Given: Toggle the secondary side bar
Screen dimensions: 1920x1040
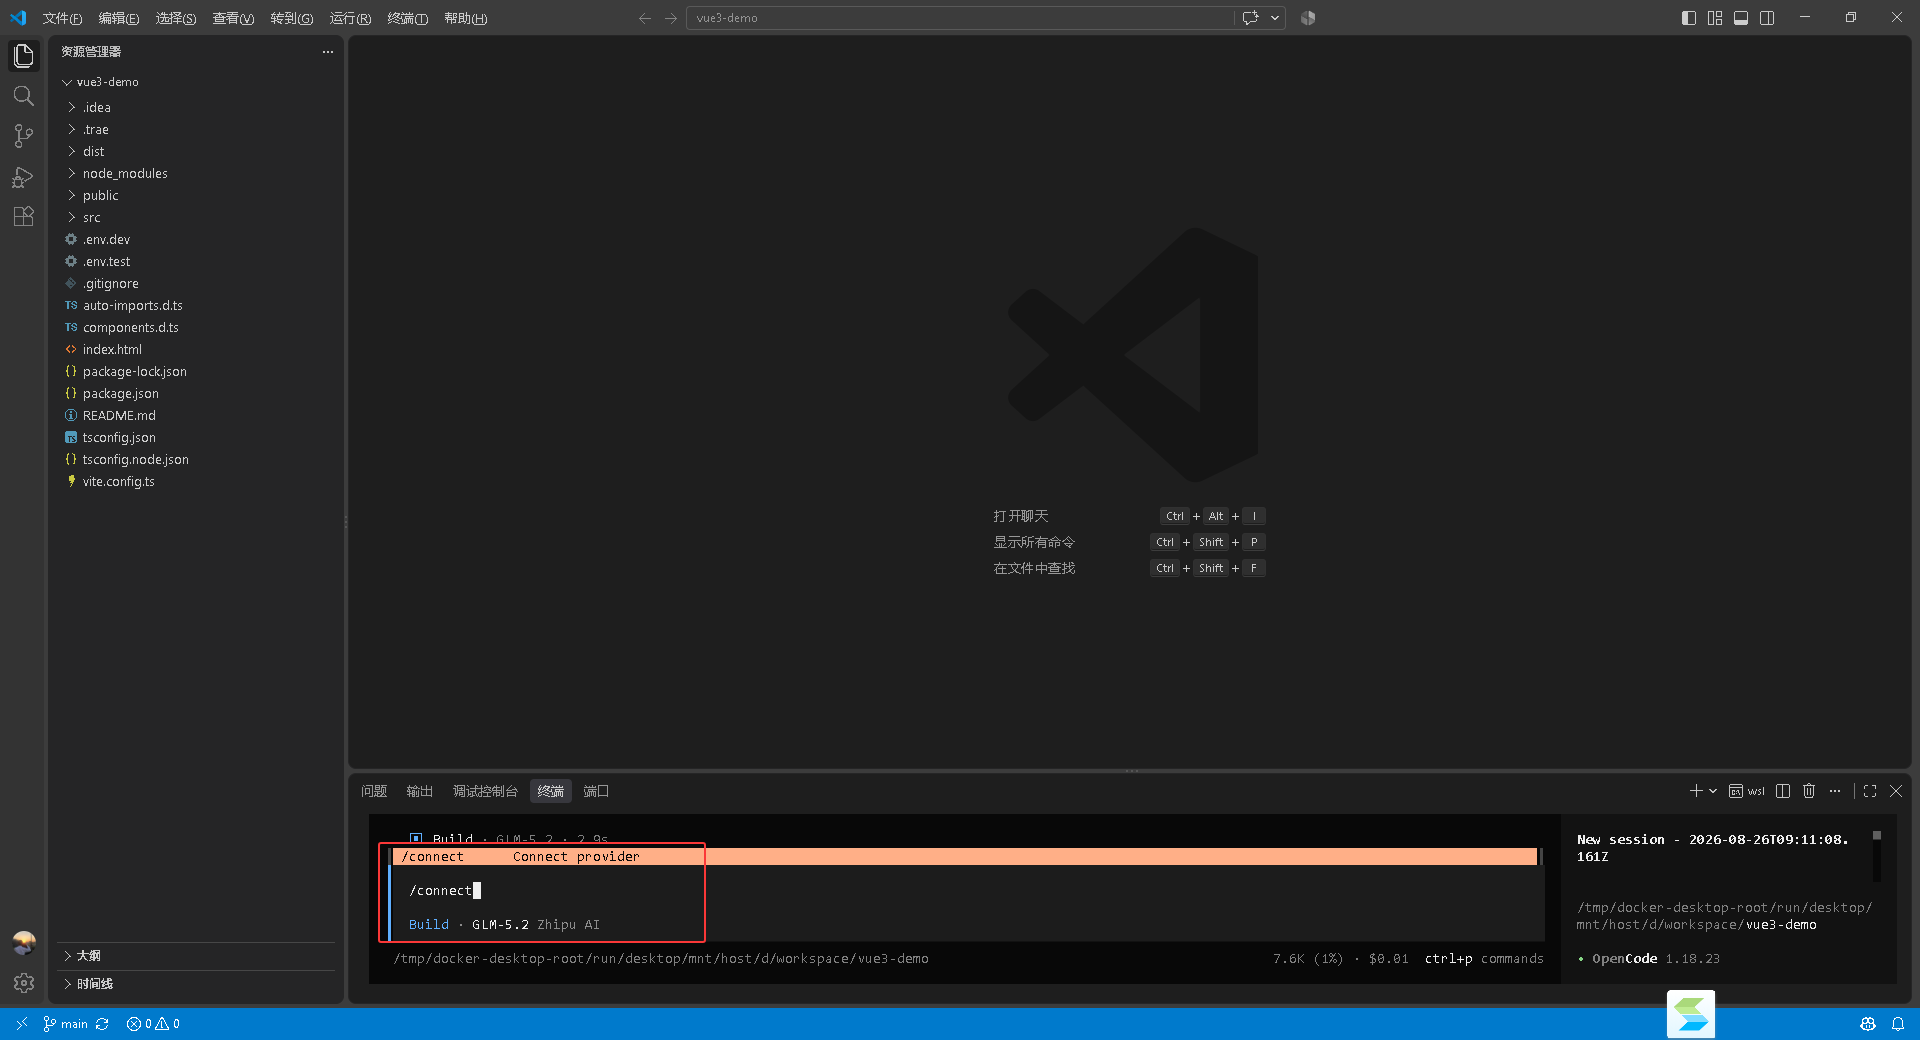Looking at the screenshot, I should coord(1767,18).
